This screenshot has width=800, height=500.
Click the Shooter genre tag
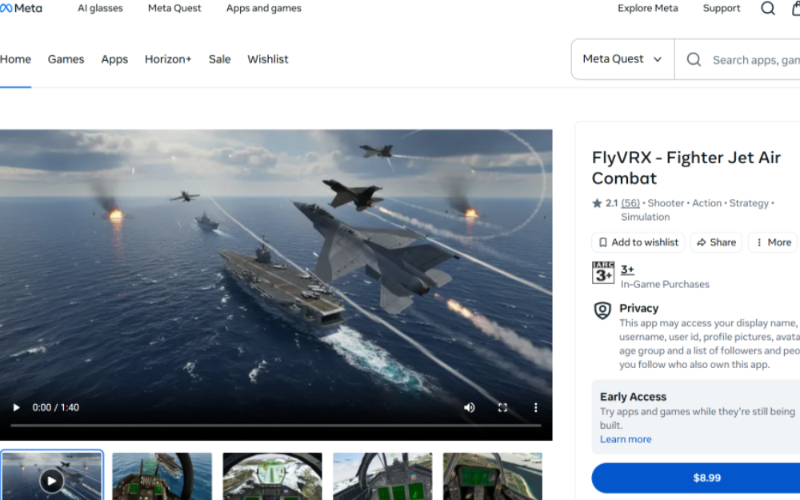[x=666, y=203]
